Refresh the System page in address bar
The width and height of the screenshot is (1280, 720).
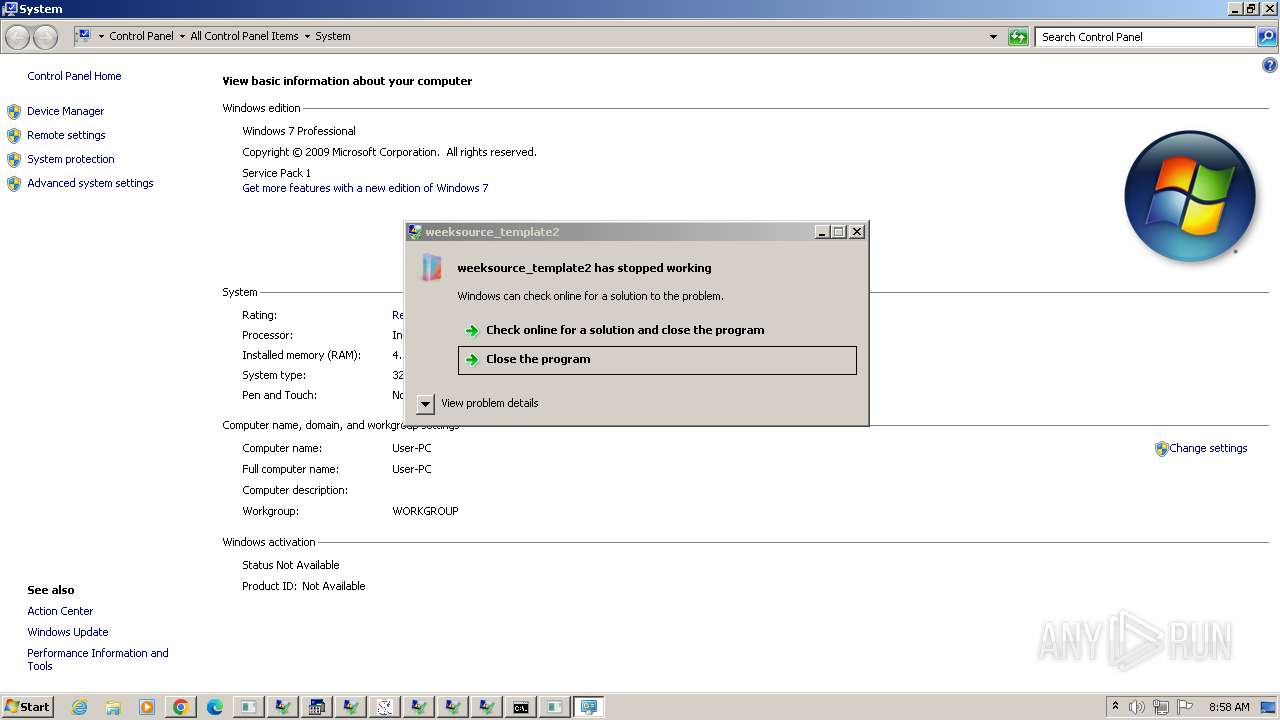click(x=1018, y=37)
